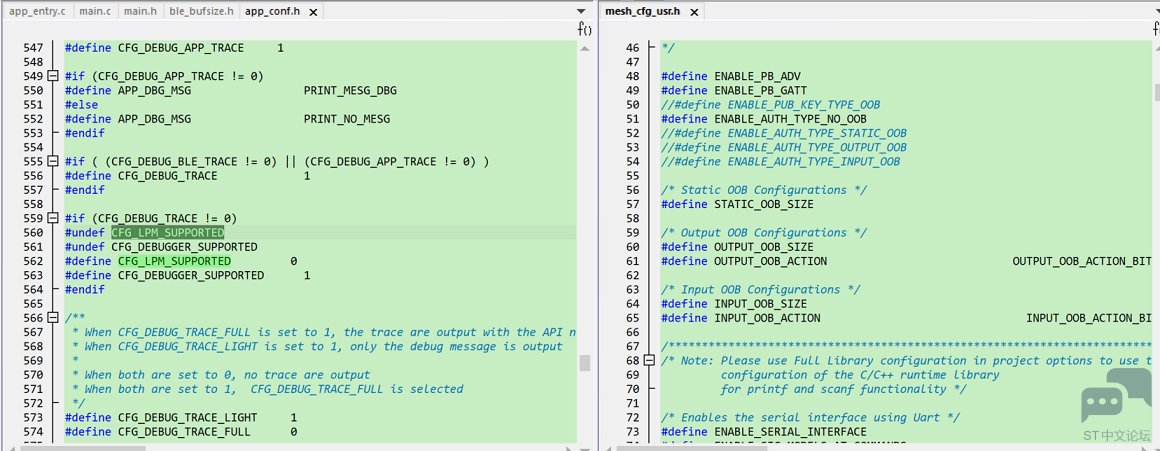Click the Input OOB Configurations comment

(761, 290)
